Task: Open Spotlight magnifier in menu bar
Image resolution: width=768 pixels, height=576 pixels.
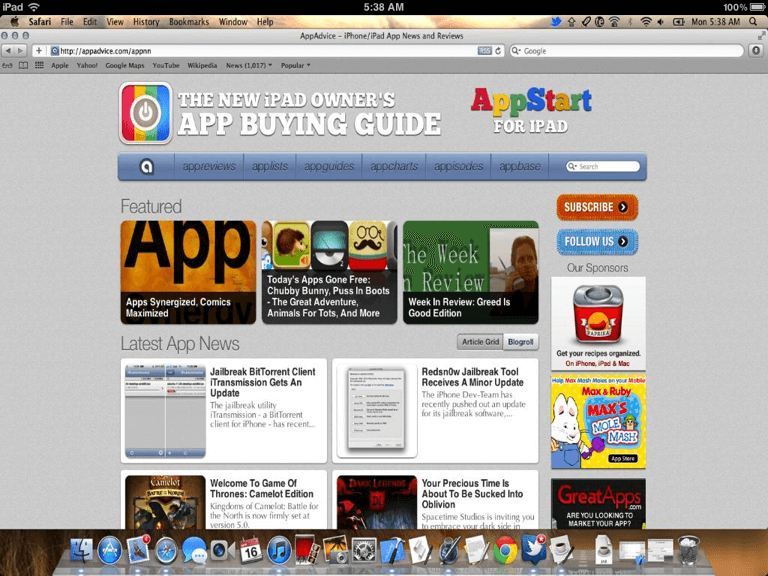Action: click(x=753, y=22)
